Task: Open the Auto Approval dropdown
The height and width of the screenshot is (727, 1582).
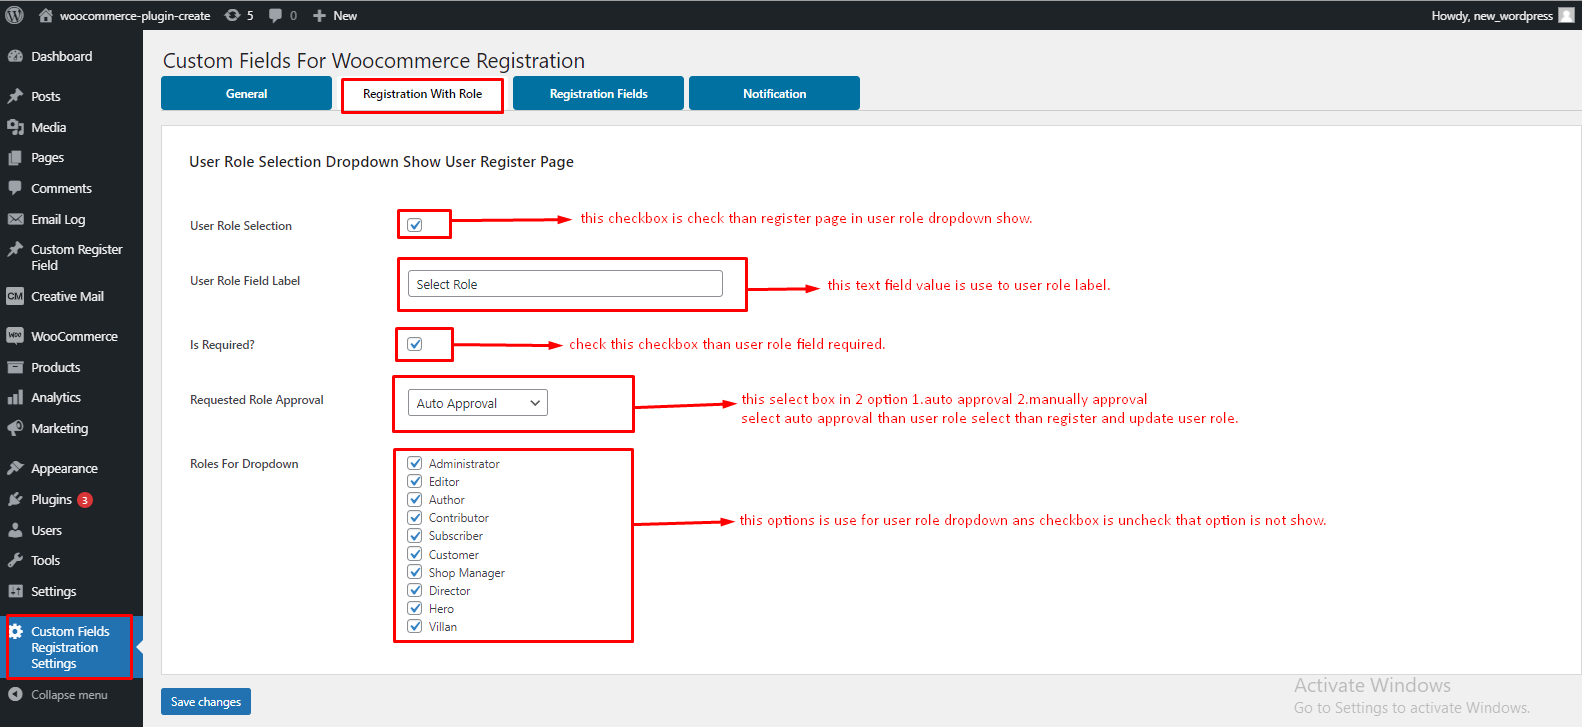Action: [478, 403]
